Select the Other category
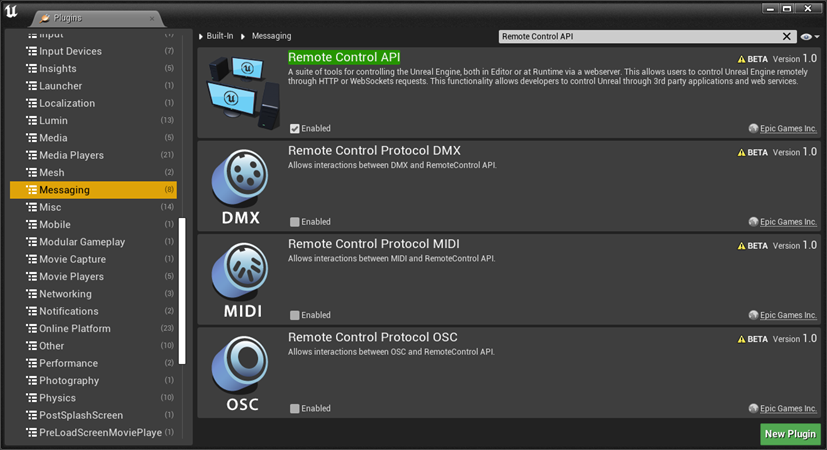Image resolution: width=827 pixels, height=450 pixels. 93,346
